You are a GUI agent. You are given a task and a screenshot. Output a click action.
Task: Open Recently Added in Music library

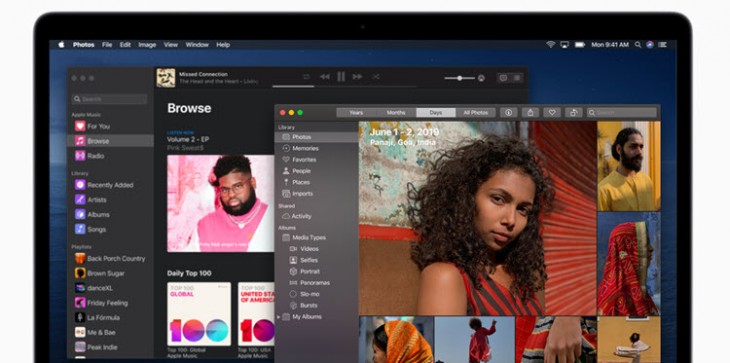coord(110,185)
